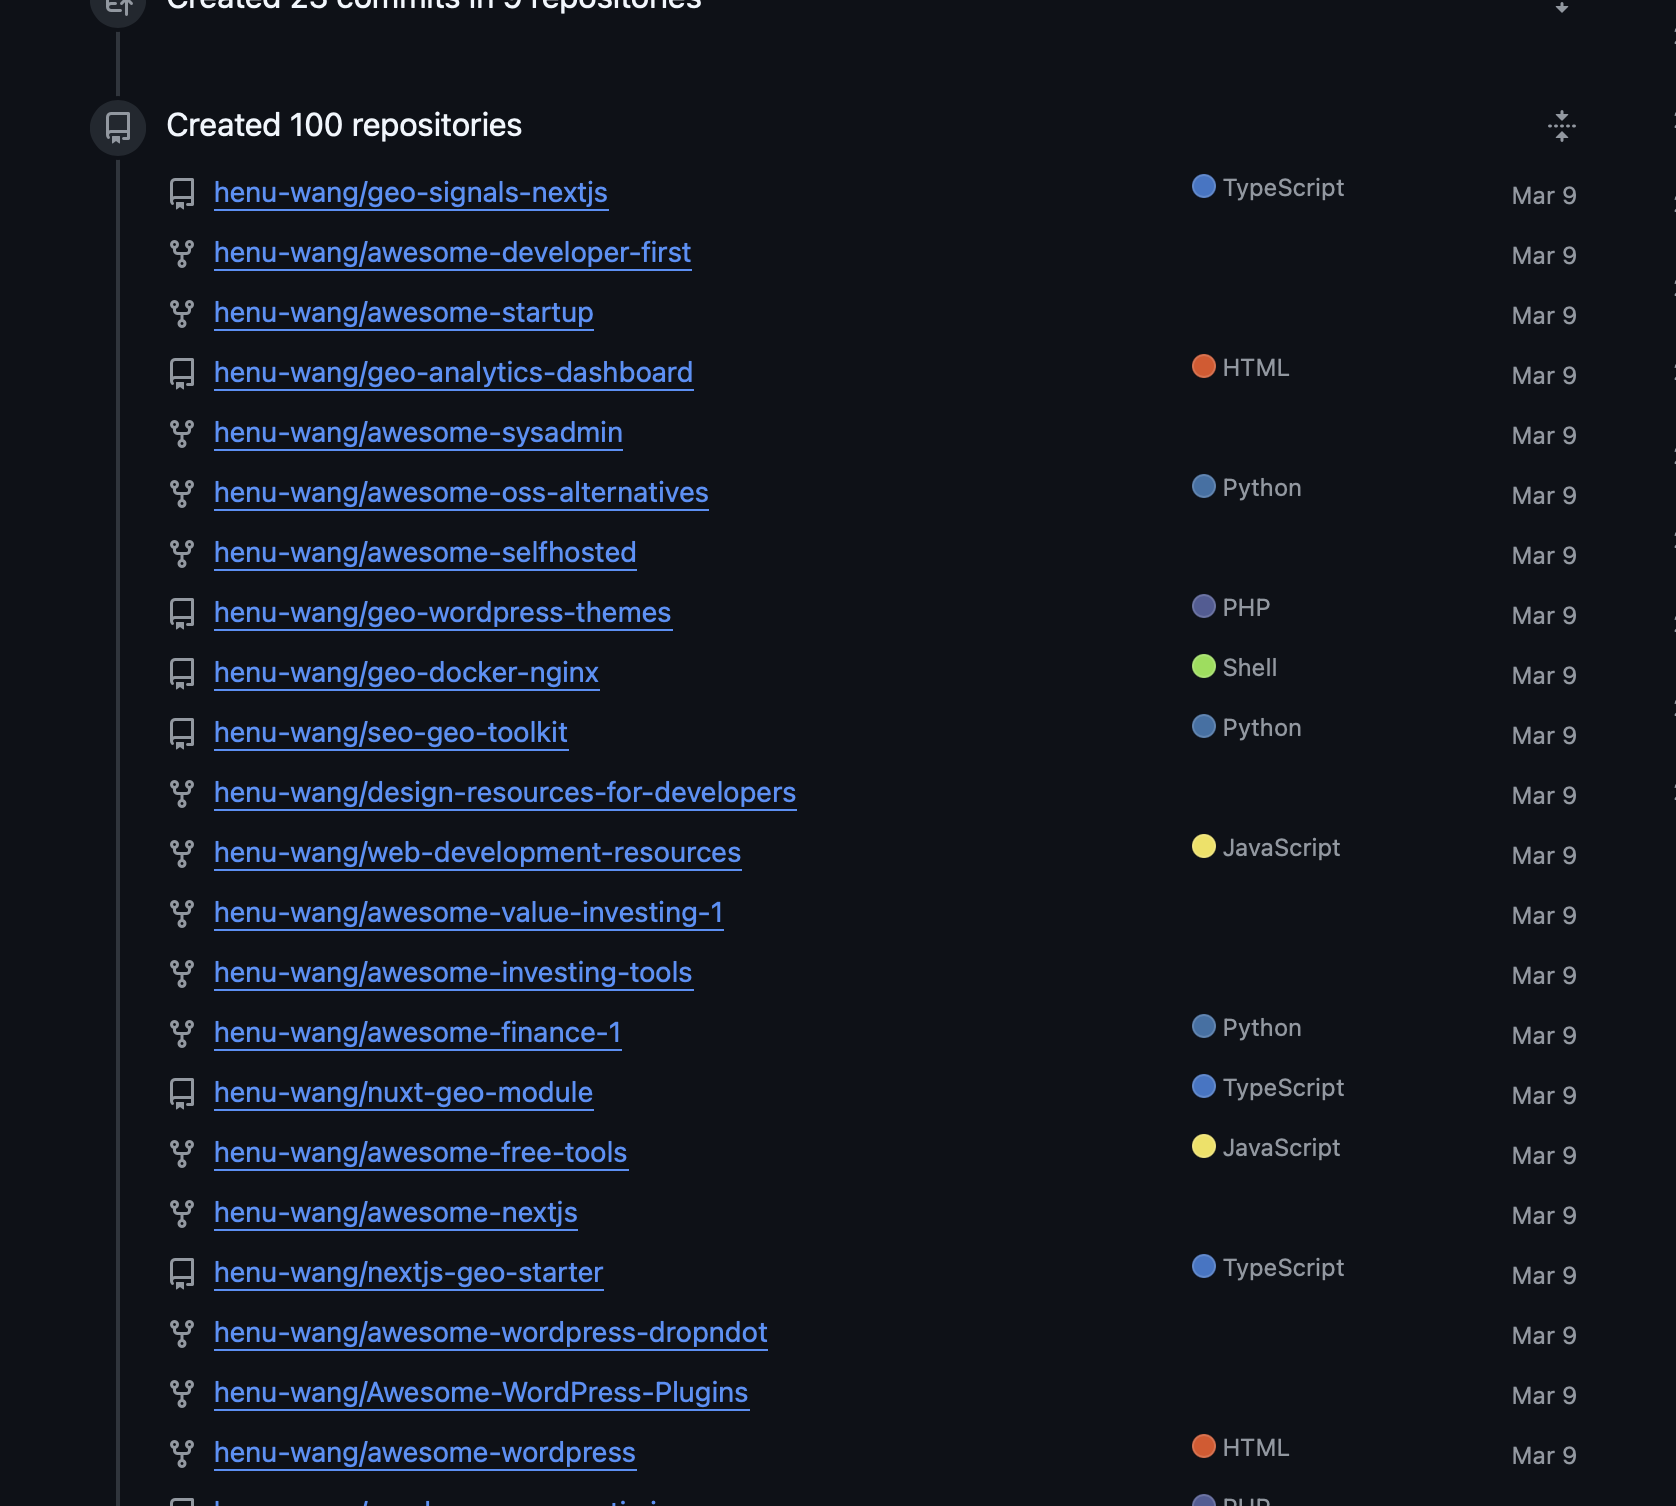Click repo icon beside geo-signals-nextjs
Image resolution: width=1676 pixels, height=1506 pixels.
coord(182,193)
